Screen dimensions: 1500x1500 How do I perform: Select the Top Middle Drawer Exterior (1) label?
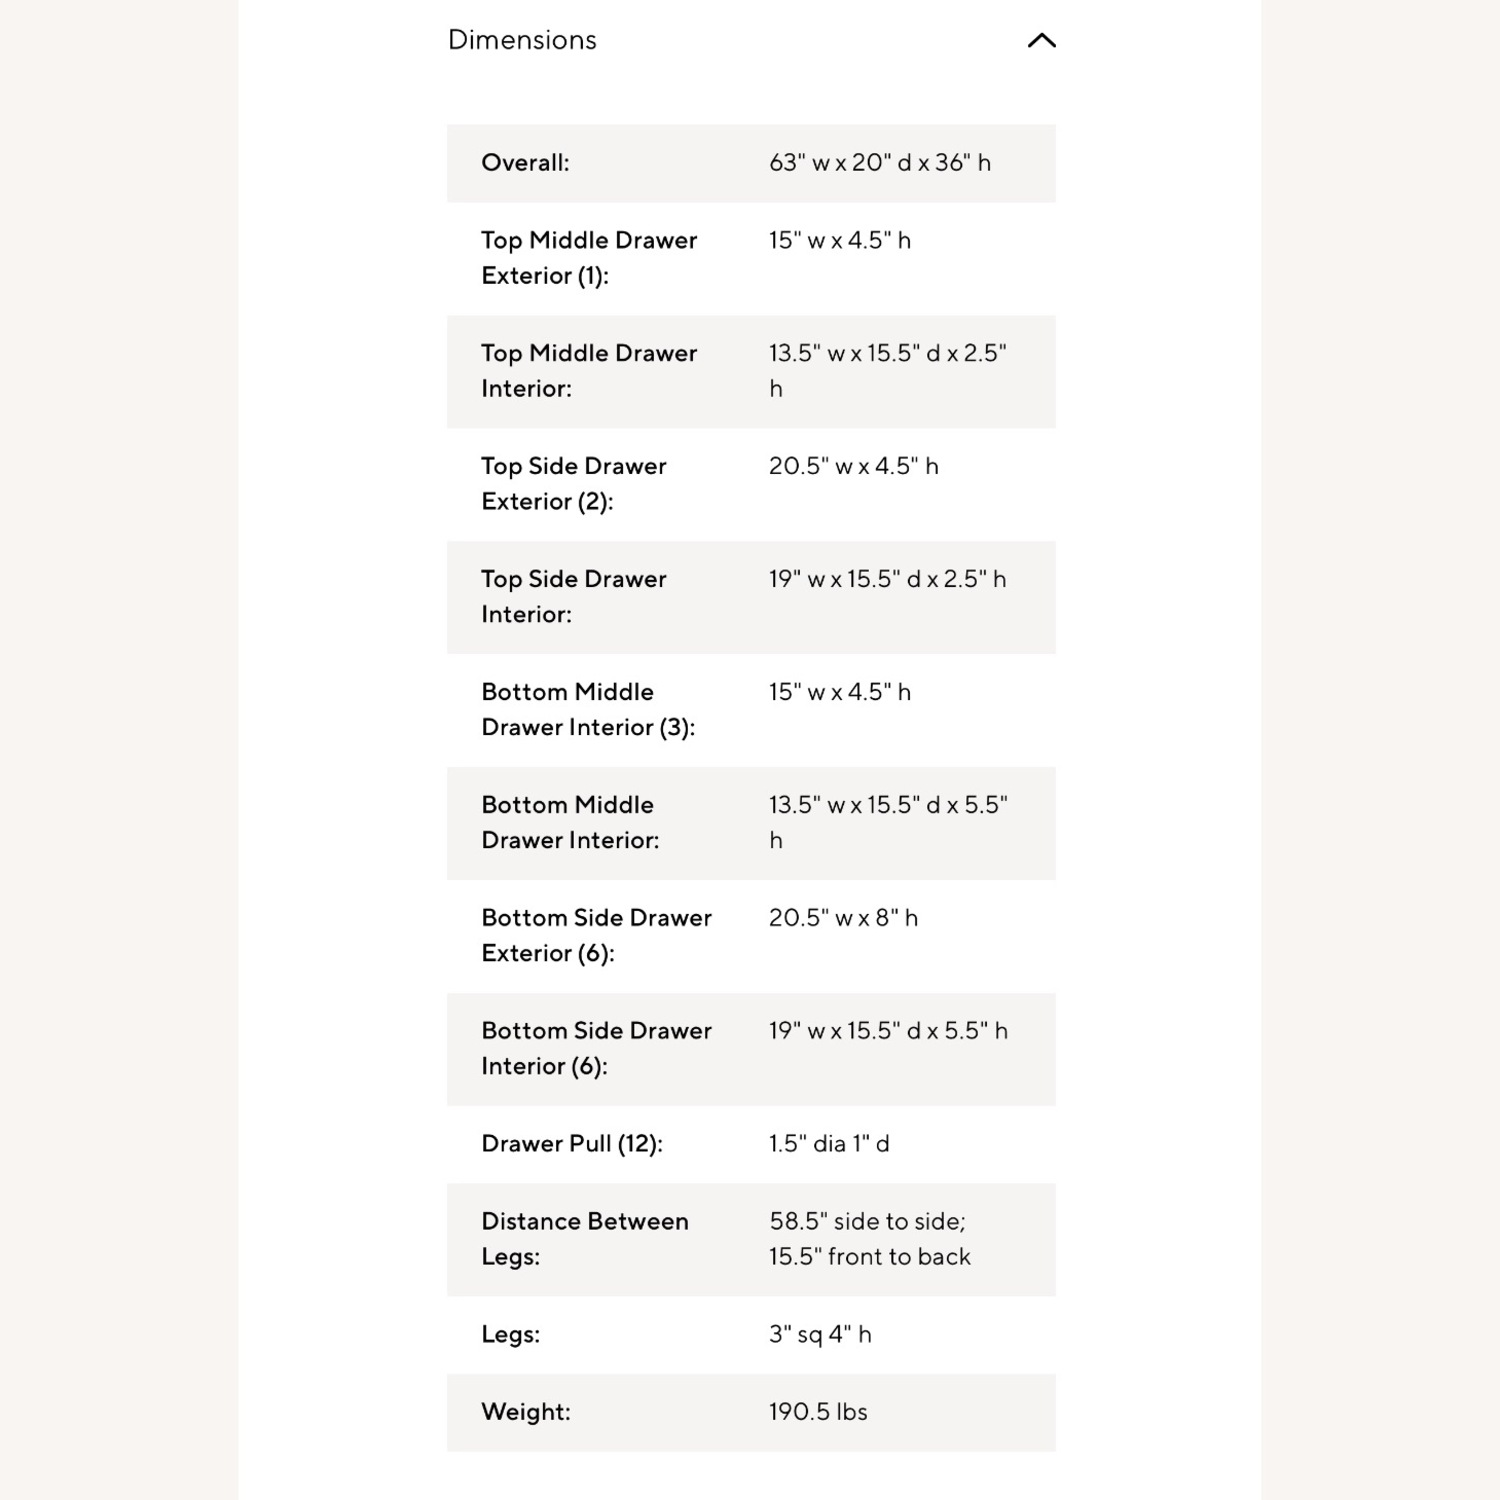[588, 258]
